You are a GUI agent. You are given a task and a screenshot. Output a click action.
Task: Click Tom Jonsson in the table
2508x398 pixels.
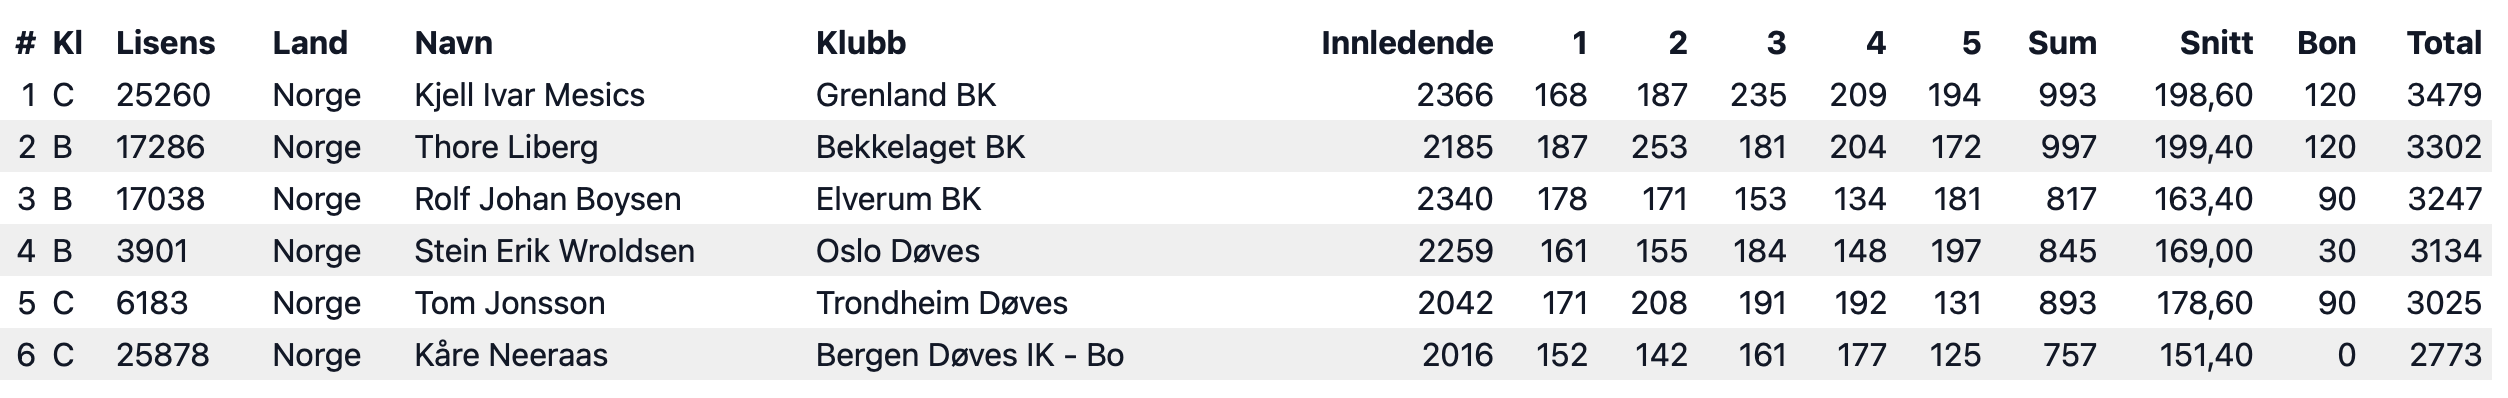tap(509, 303)
